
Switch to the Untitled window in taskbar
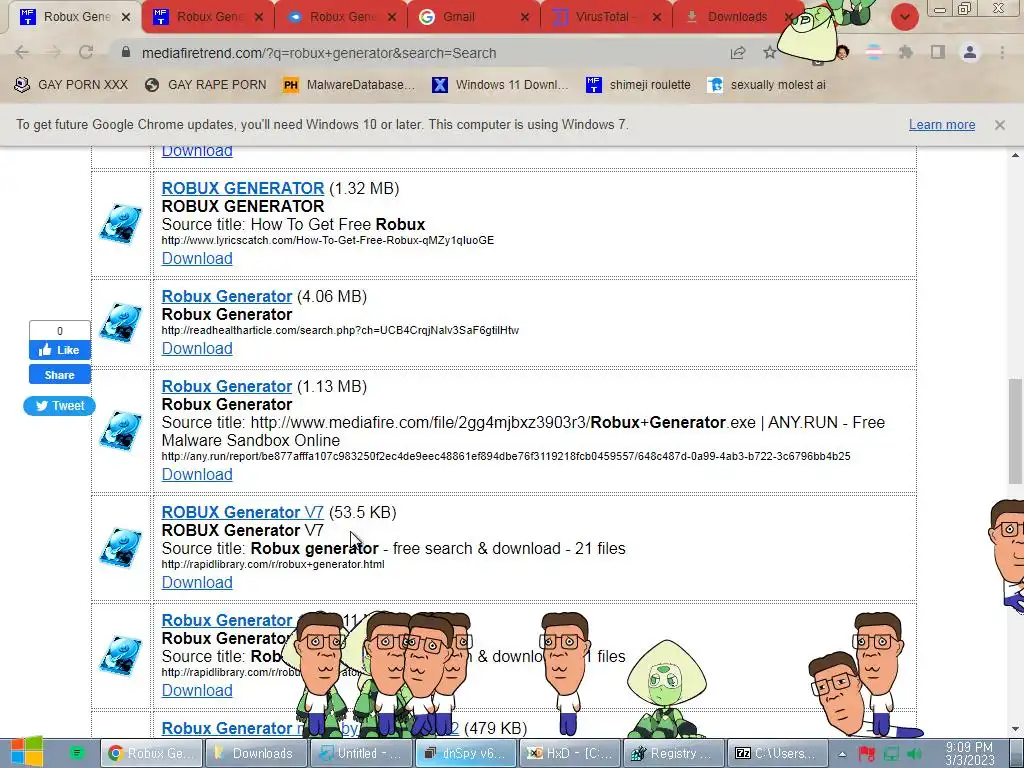coord(360,753)
